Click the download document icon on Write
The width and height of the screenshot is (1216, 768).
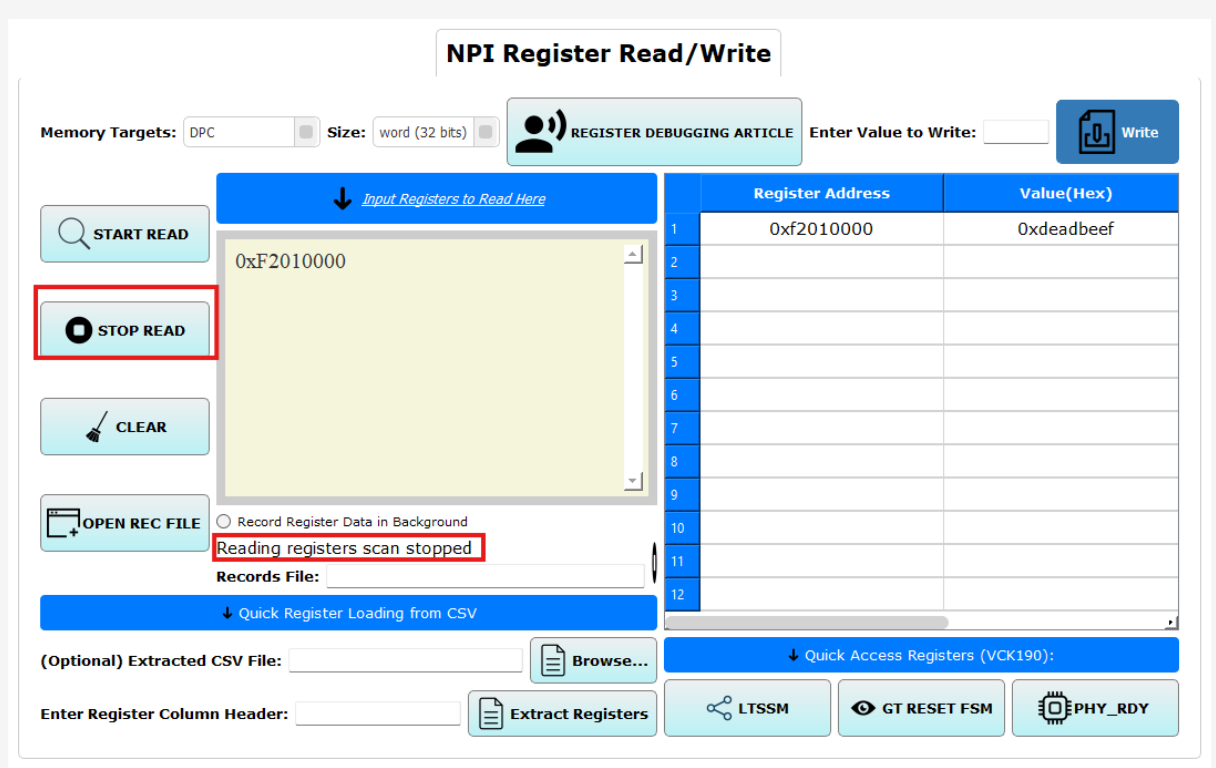tap(1097, 132)
